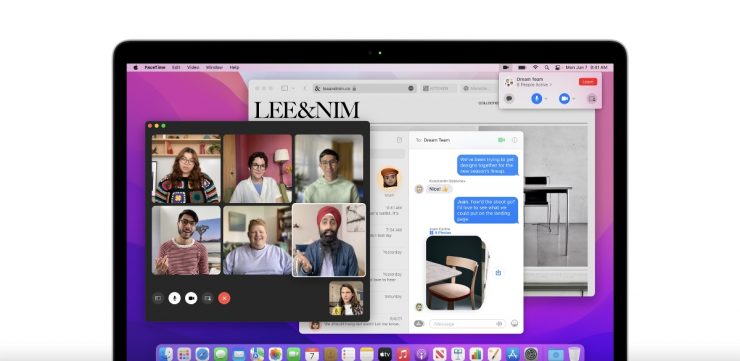Viewport: 740px width, 361px height.
Task: Click more options icon in Safari address bar
Action: pos(411,88)
